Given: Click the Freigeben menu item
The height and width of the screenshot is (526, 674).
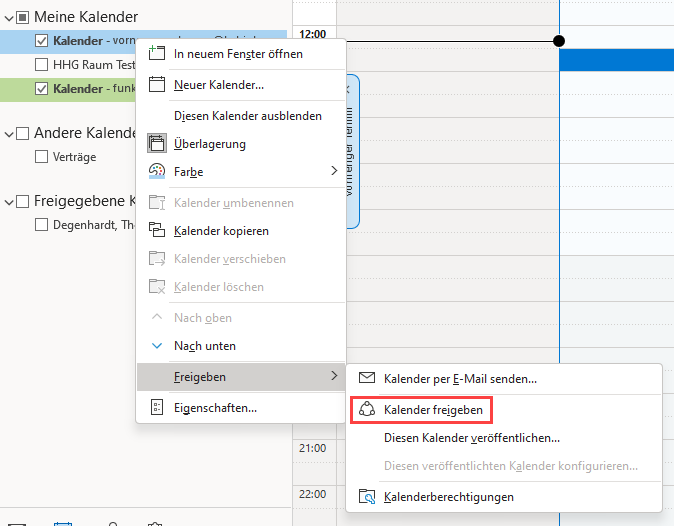Looking at the screenshot, I should click(242, 377).
